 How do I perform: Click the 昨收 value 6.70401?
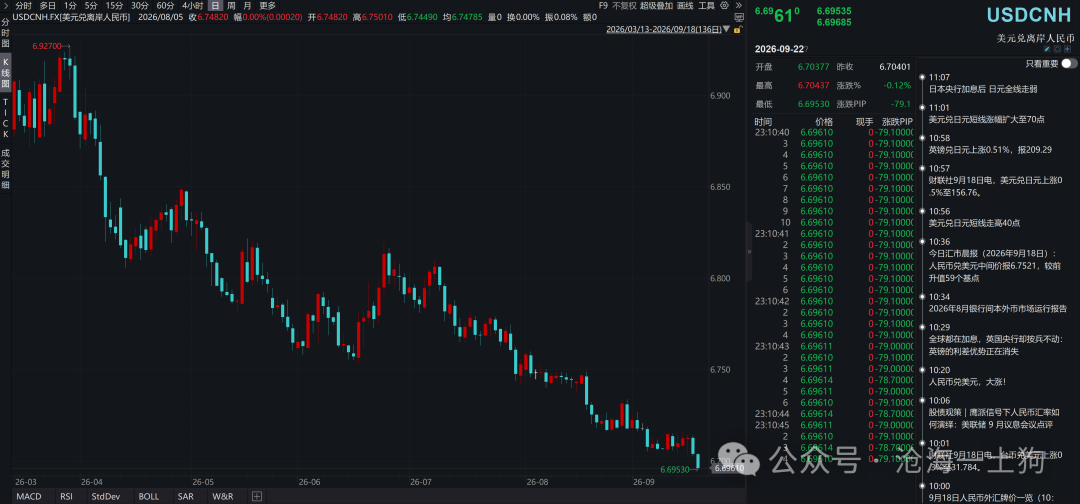pyautogui.click(x=895, y=67)
